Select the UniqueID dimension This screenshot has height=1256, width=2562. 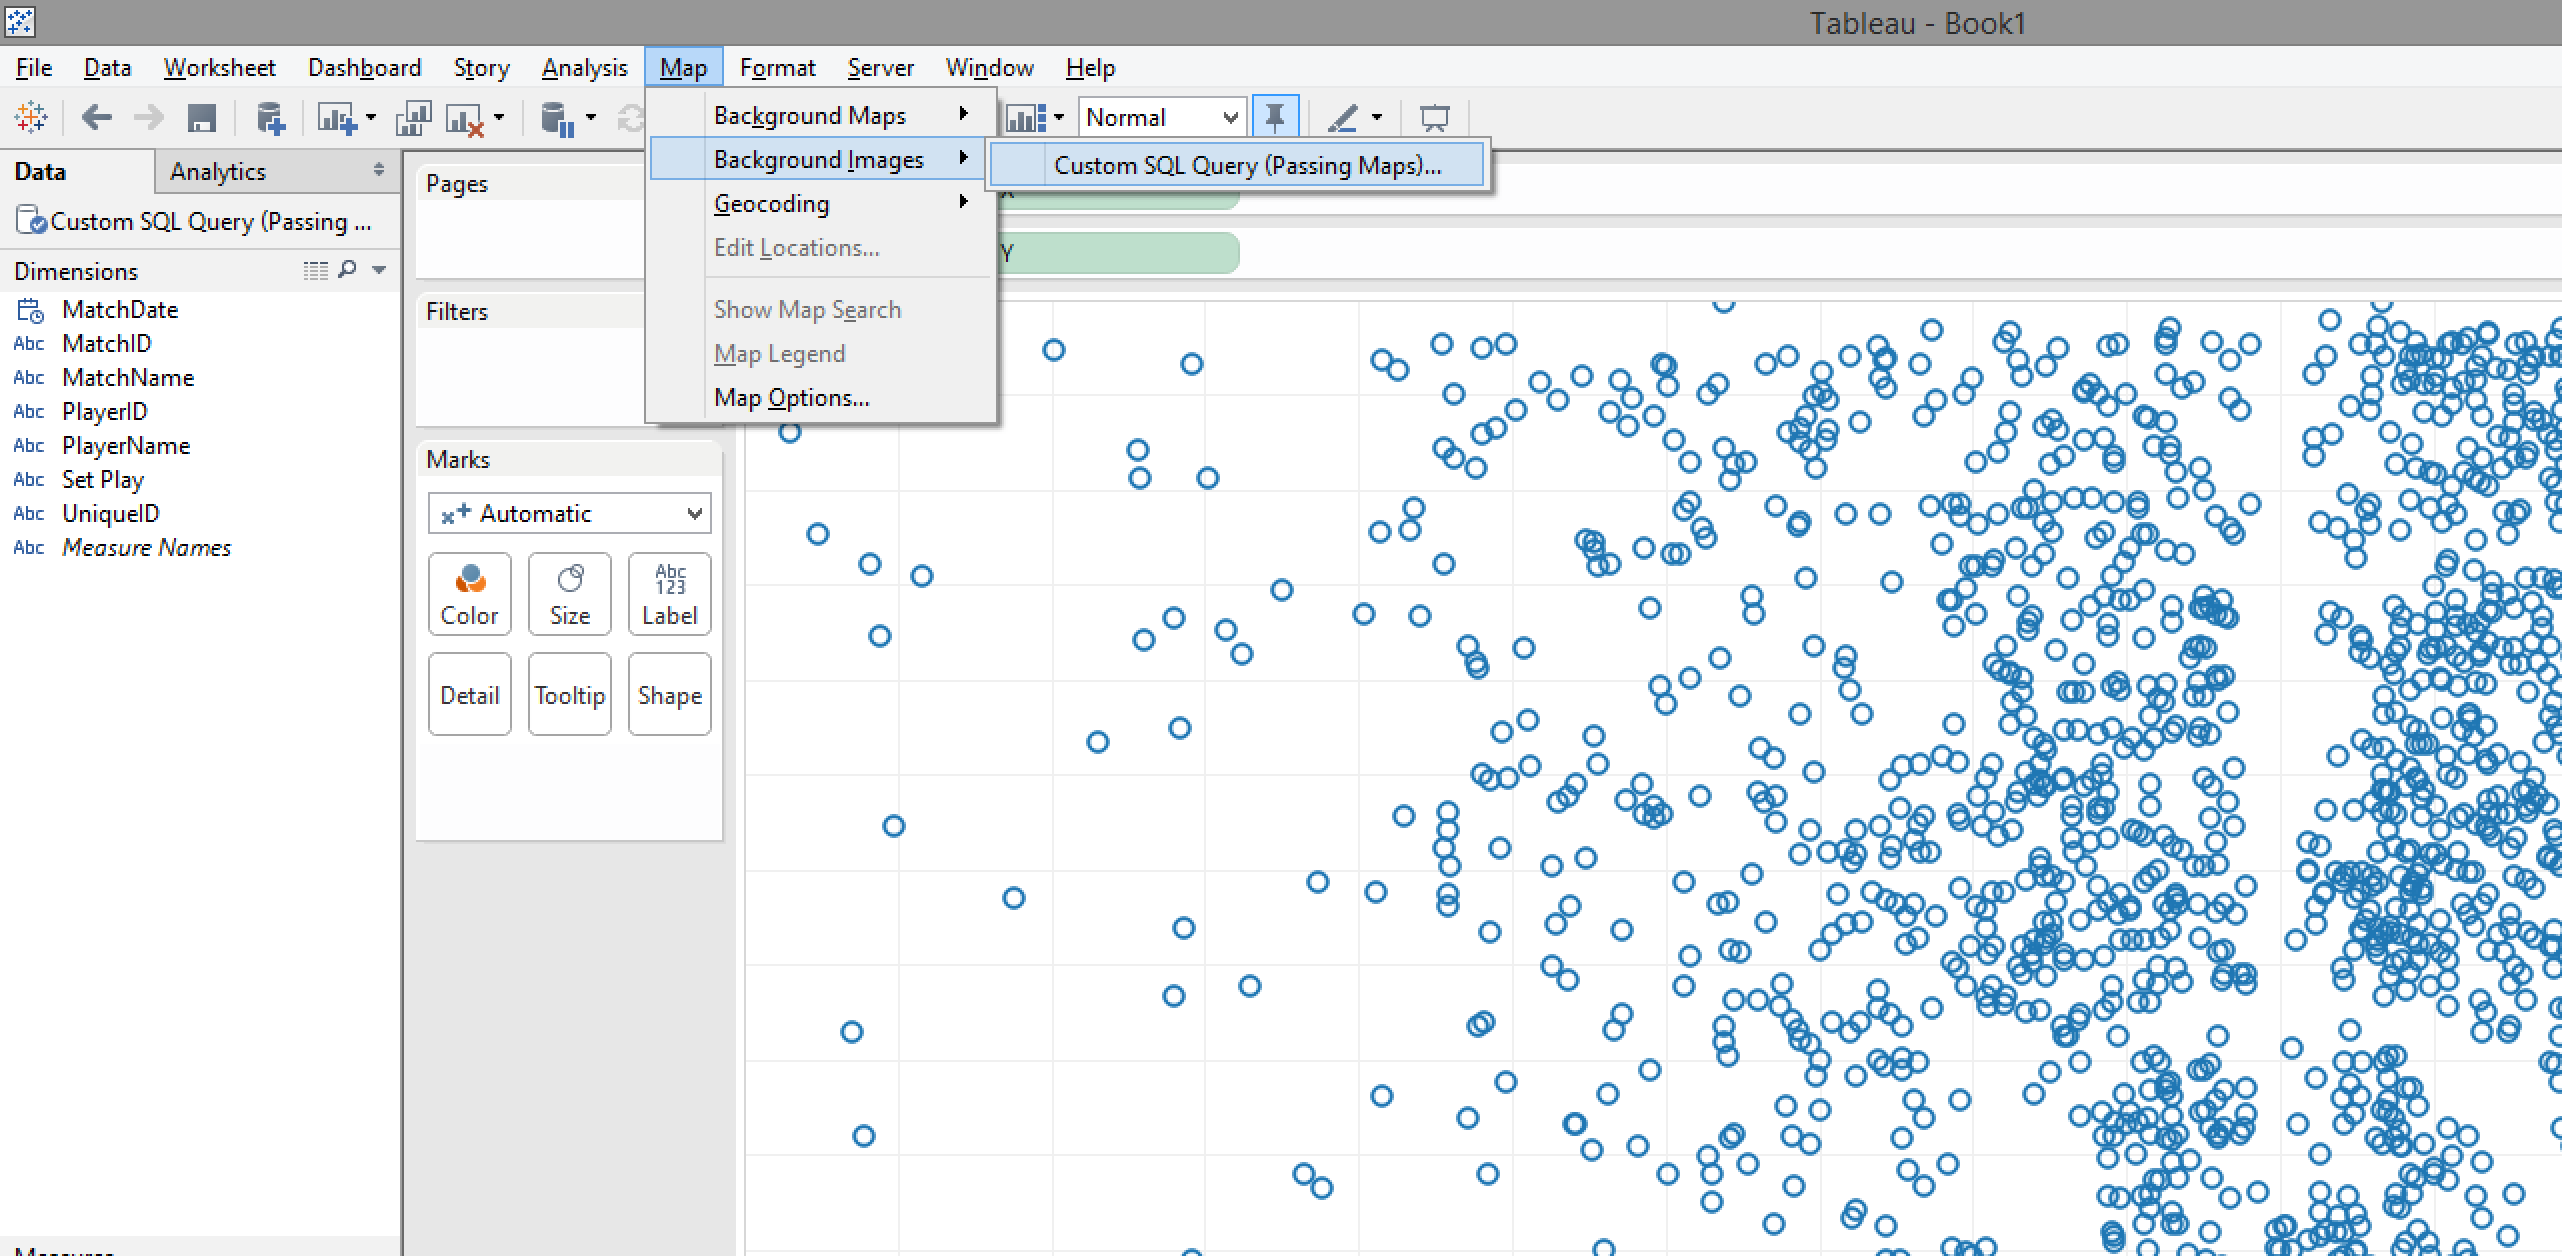110,514
